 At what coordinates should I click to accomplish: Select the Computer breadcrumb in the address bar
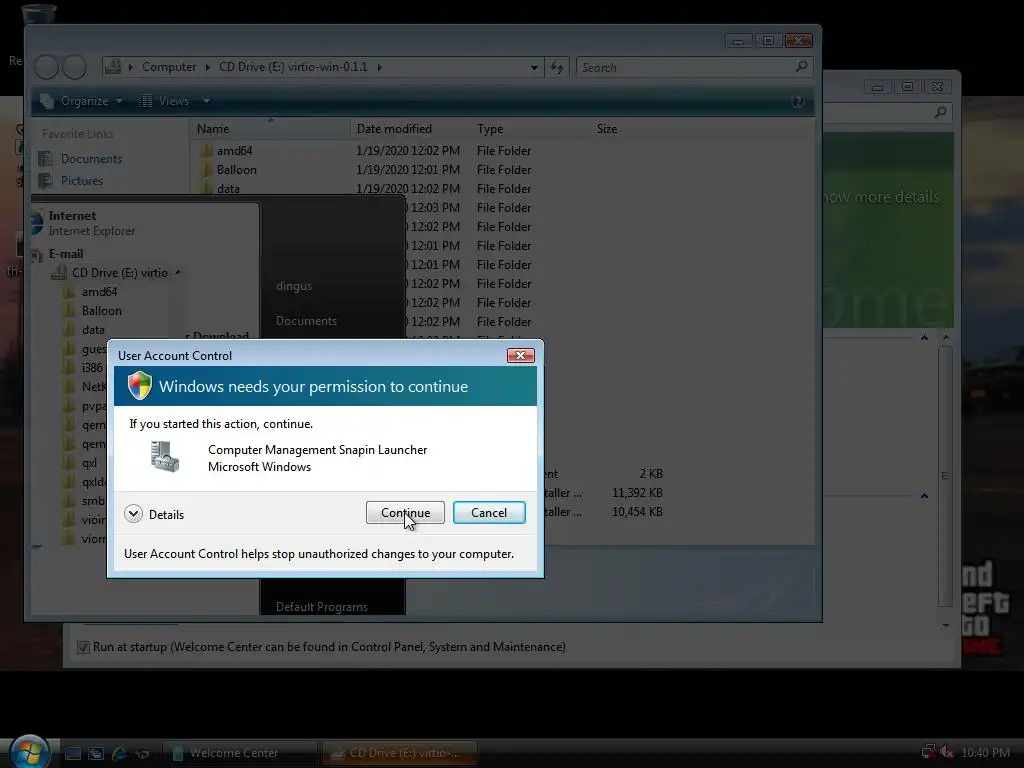click(168, 67)
